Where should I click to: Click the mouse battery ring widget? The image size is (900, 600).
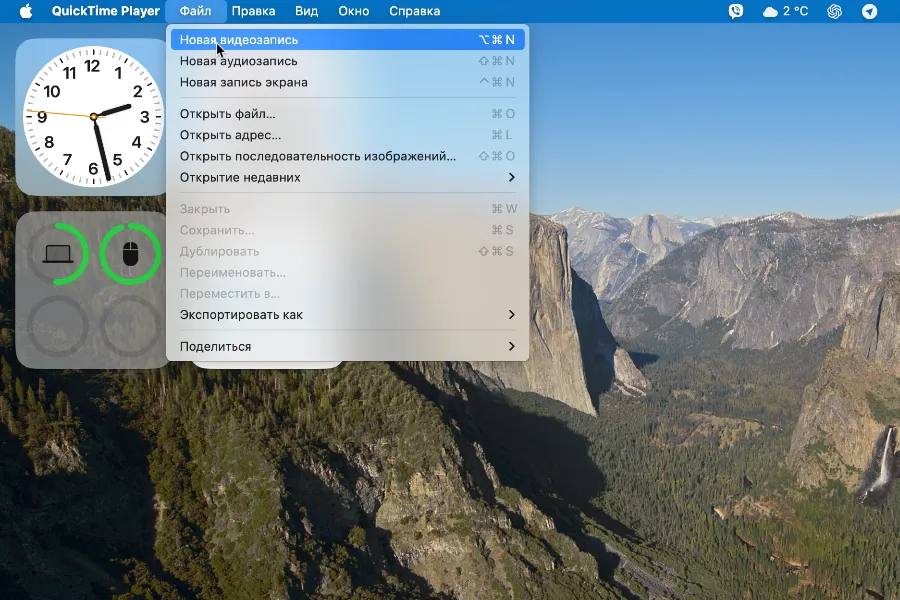point(130,254)
